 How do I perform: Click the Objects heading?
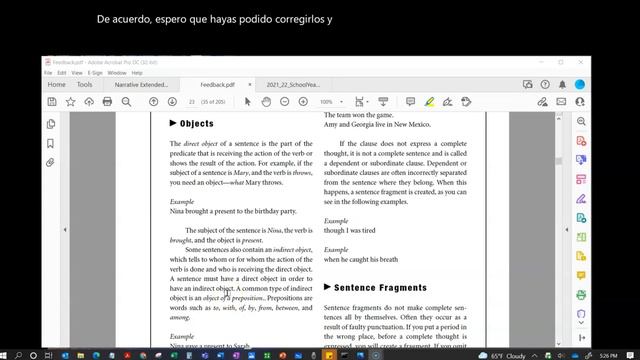coord(196,124)
